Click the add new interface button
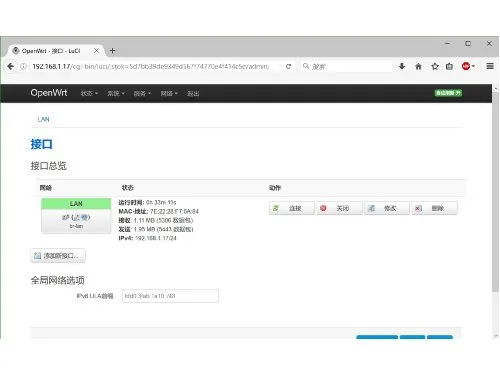The image size is (500, 375). pyautogui.click(x=58, y=256)
